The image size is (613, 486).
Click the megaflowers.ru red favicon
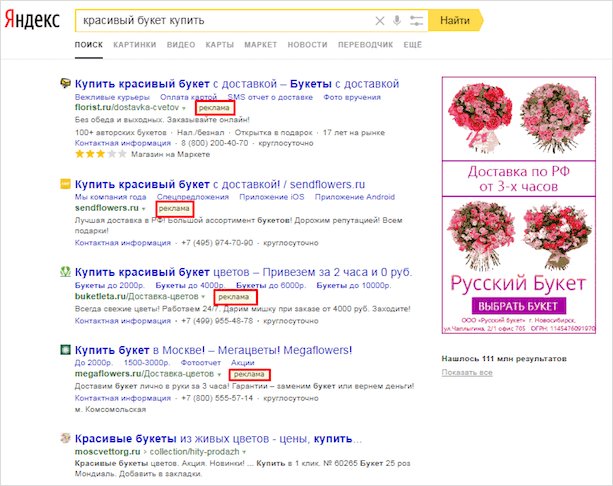tap(65, 350)
